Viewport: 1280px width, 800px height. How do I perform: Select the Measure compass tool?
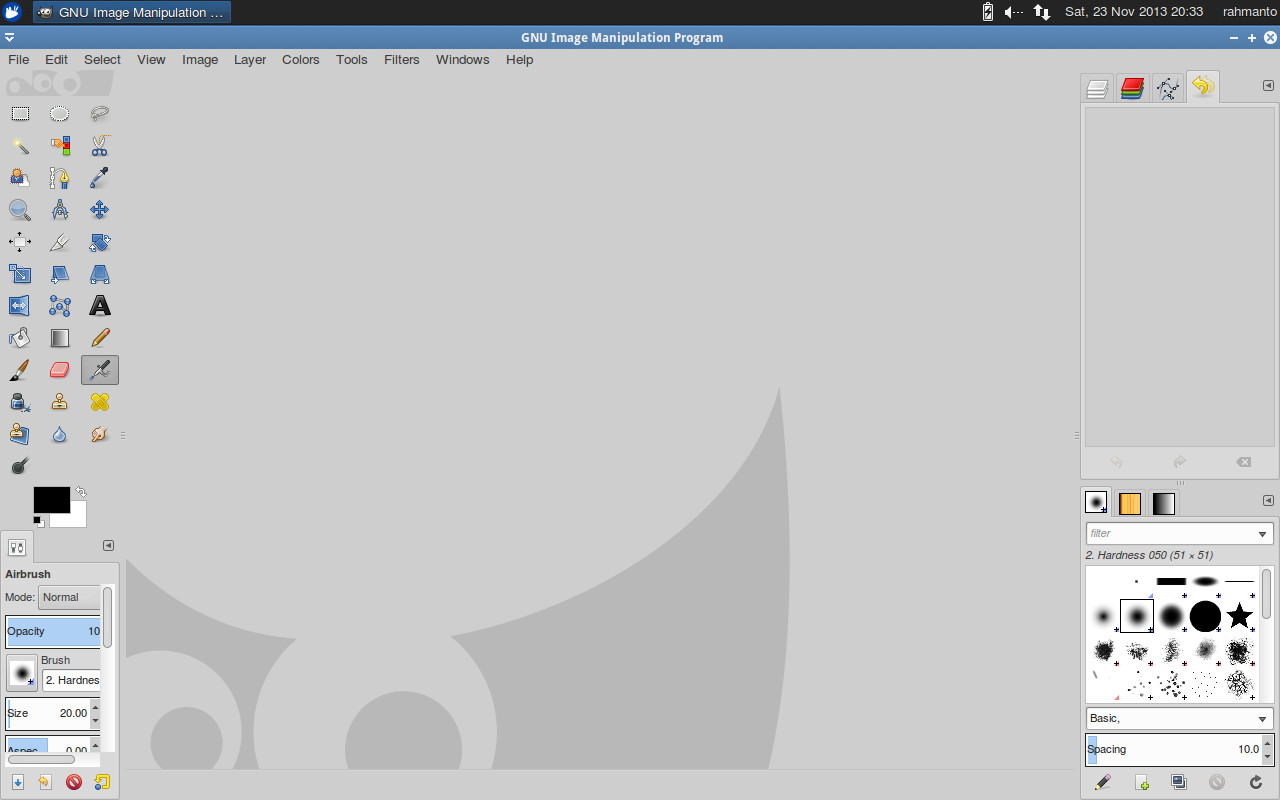click(x=60, y=210)
